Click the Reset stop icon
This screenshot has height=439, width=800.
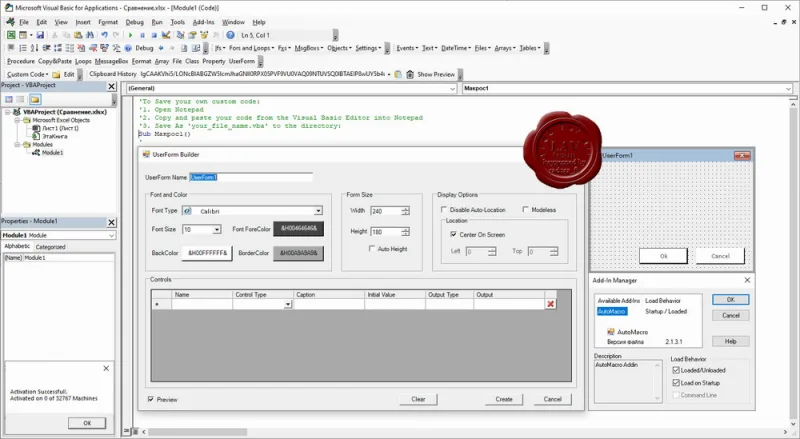click(x=154, y=35)
